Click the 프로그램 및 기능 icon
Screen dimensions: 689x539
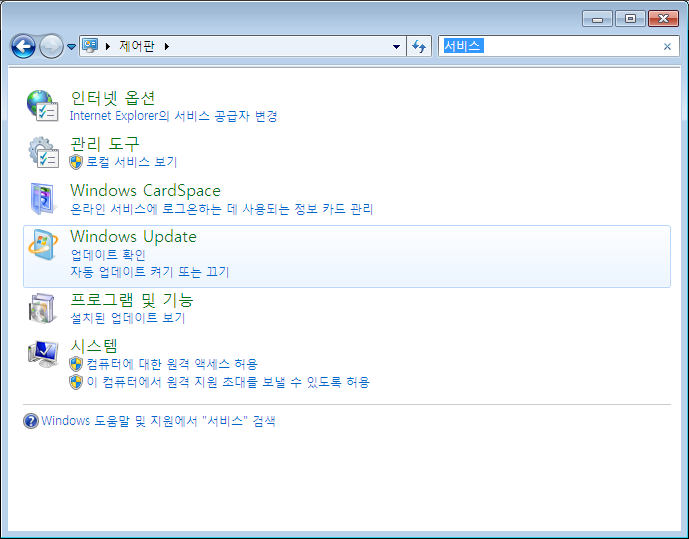click(42, 308)
